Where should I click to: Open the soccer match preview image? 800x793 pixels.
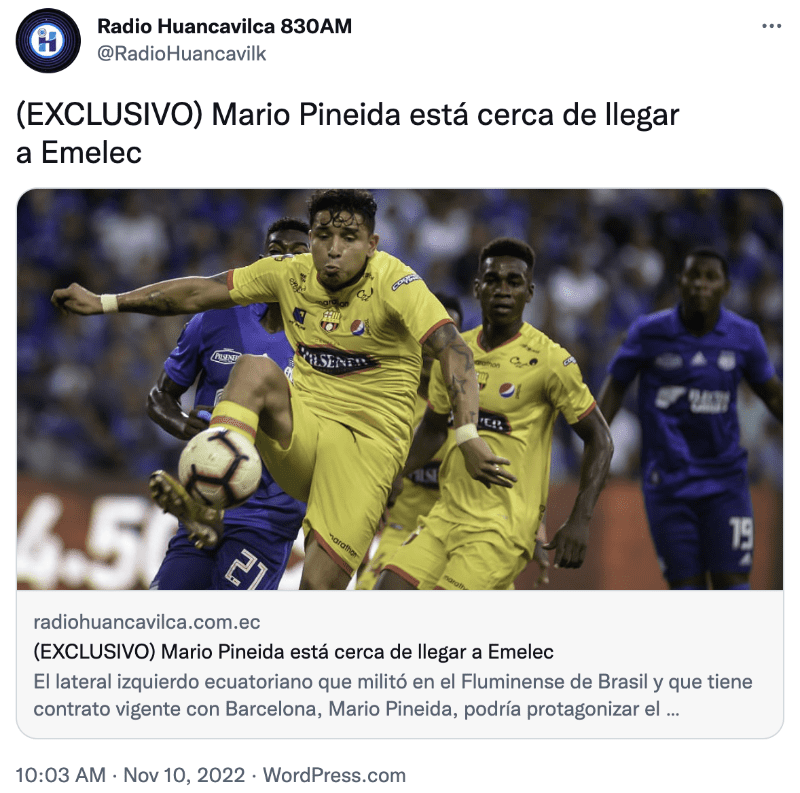[400, 389]
